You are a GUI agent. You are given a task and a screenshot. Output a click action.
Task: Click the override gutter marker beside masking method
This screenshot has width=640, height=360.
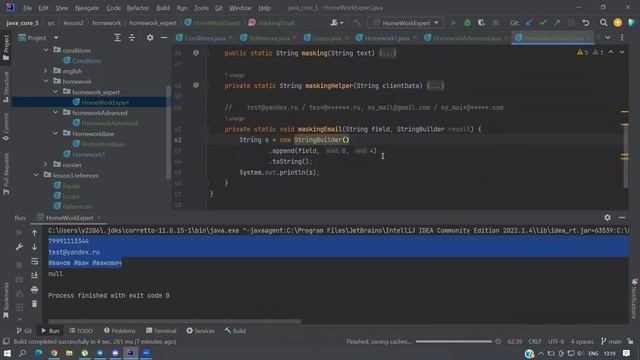(196, 53)
